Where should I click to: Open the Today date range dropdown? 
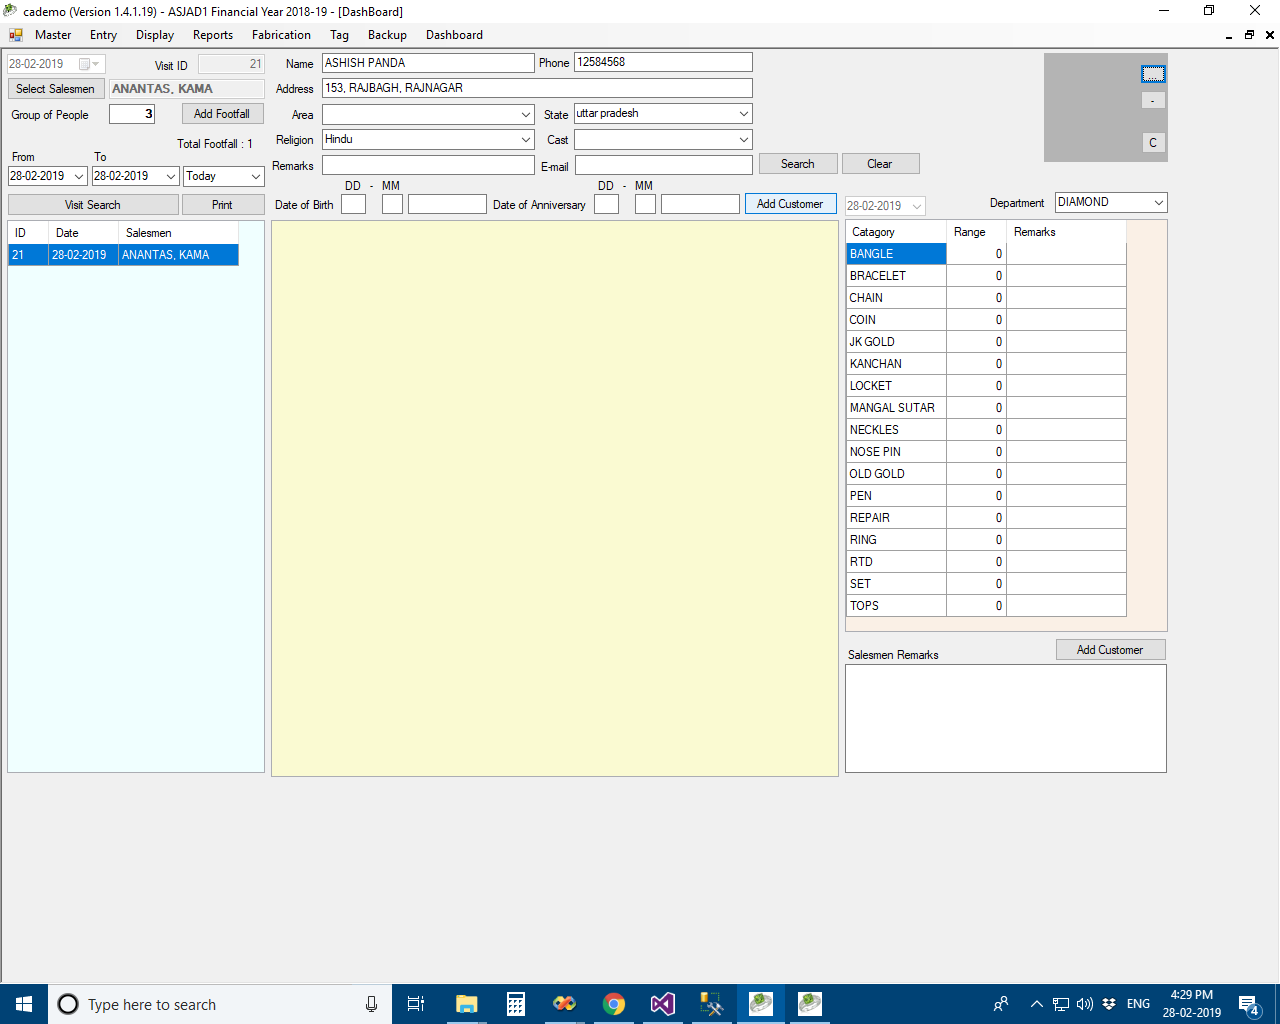tap(255, 176)
